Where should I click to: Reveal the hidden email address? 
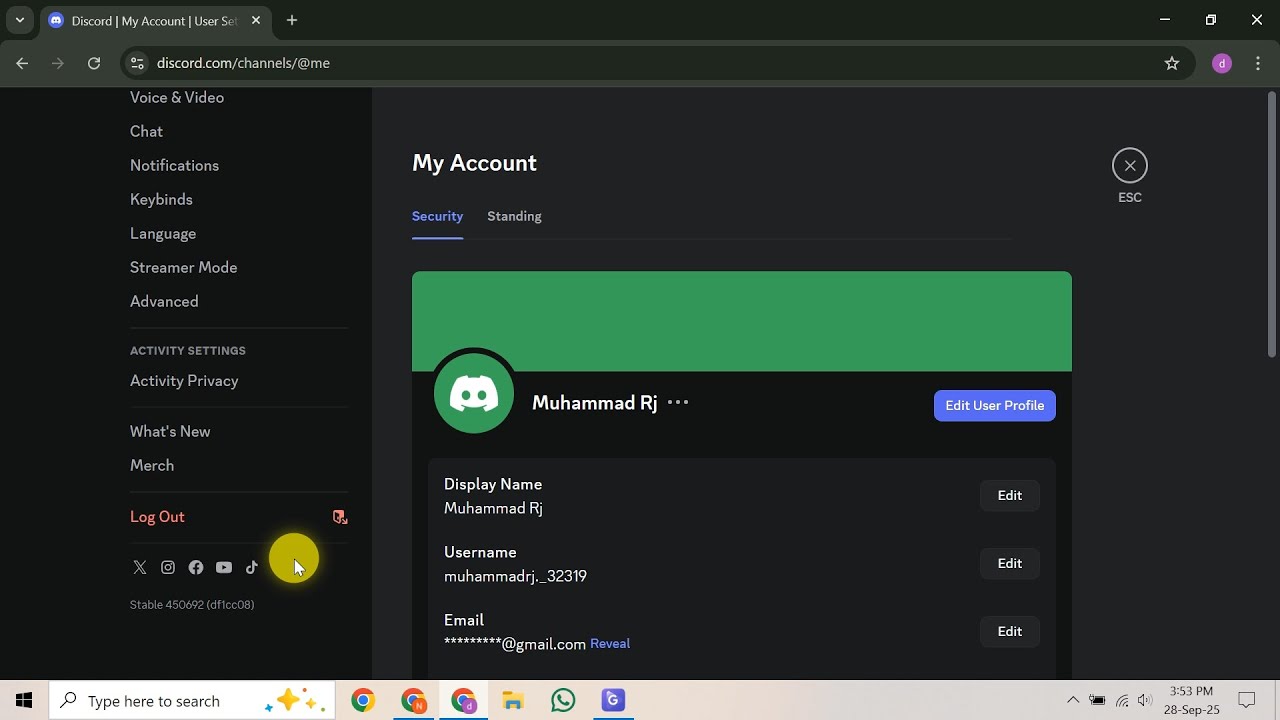click(x=610, y=643)
